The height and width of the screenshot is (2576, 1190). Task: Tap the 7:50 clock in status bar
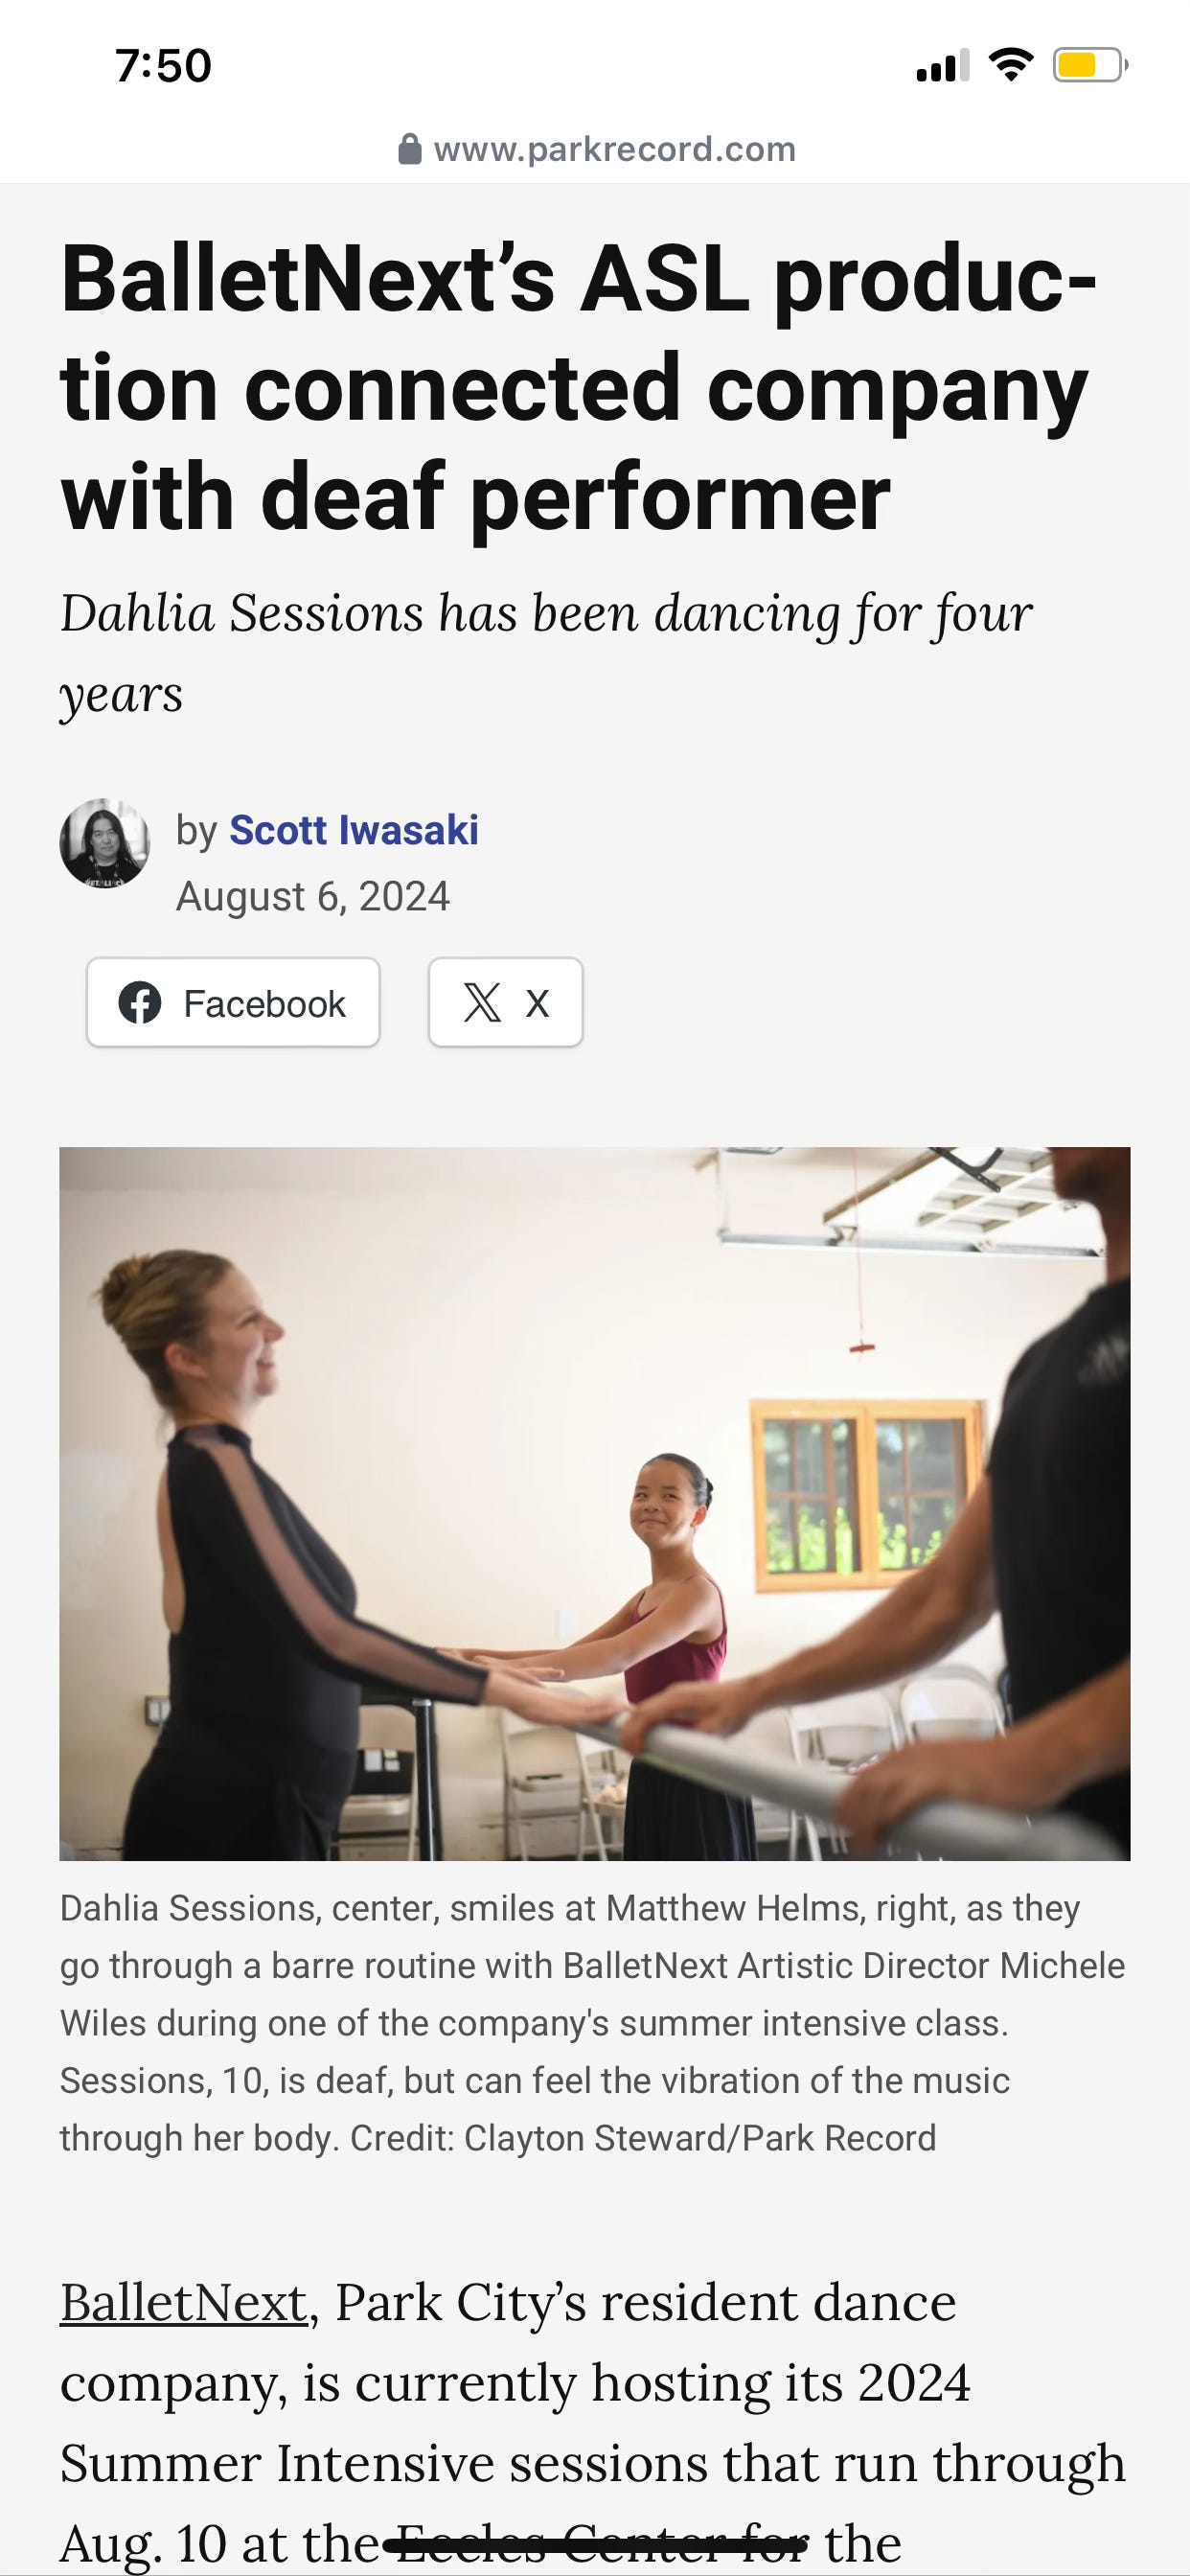coord(163,66)
